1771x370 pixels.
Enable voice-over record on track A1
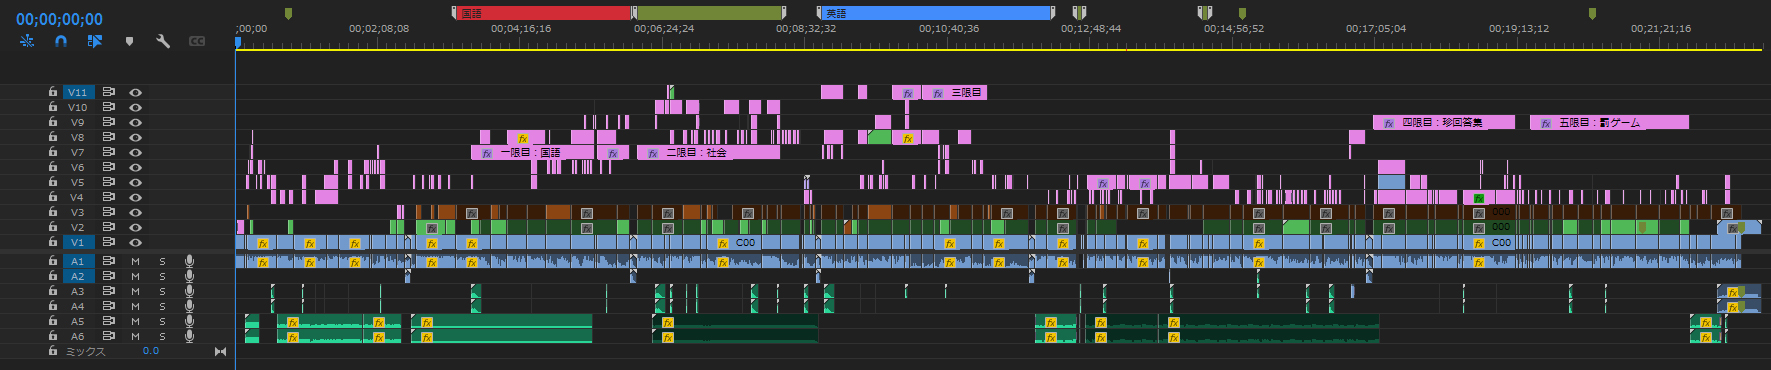(189, 261)
